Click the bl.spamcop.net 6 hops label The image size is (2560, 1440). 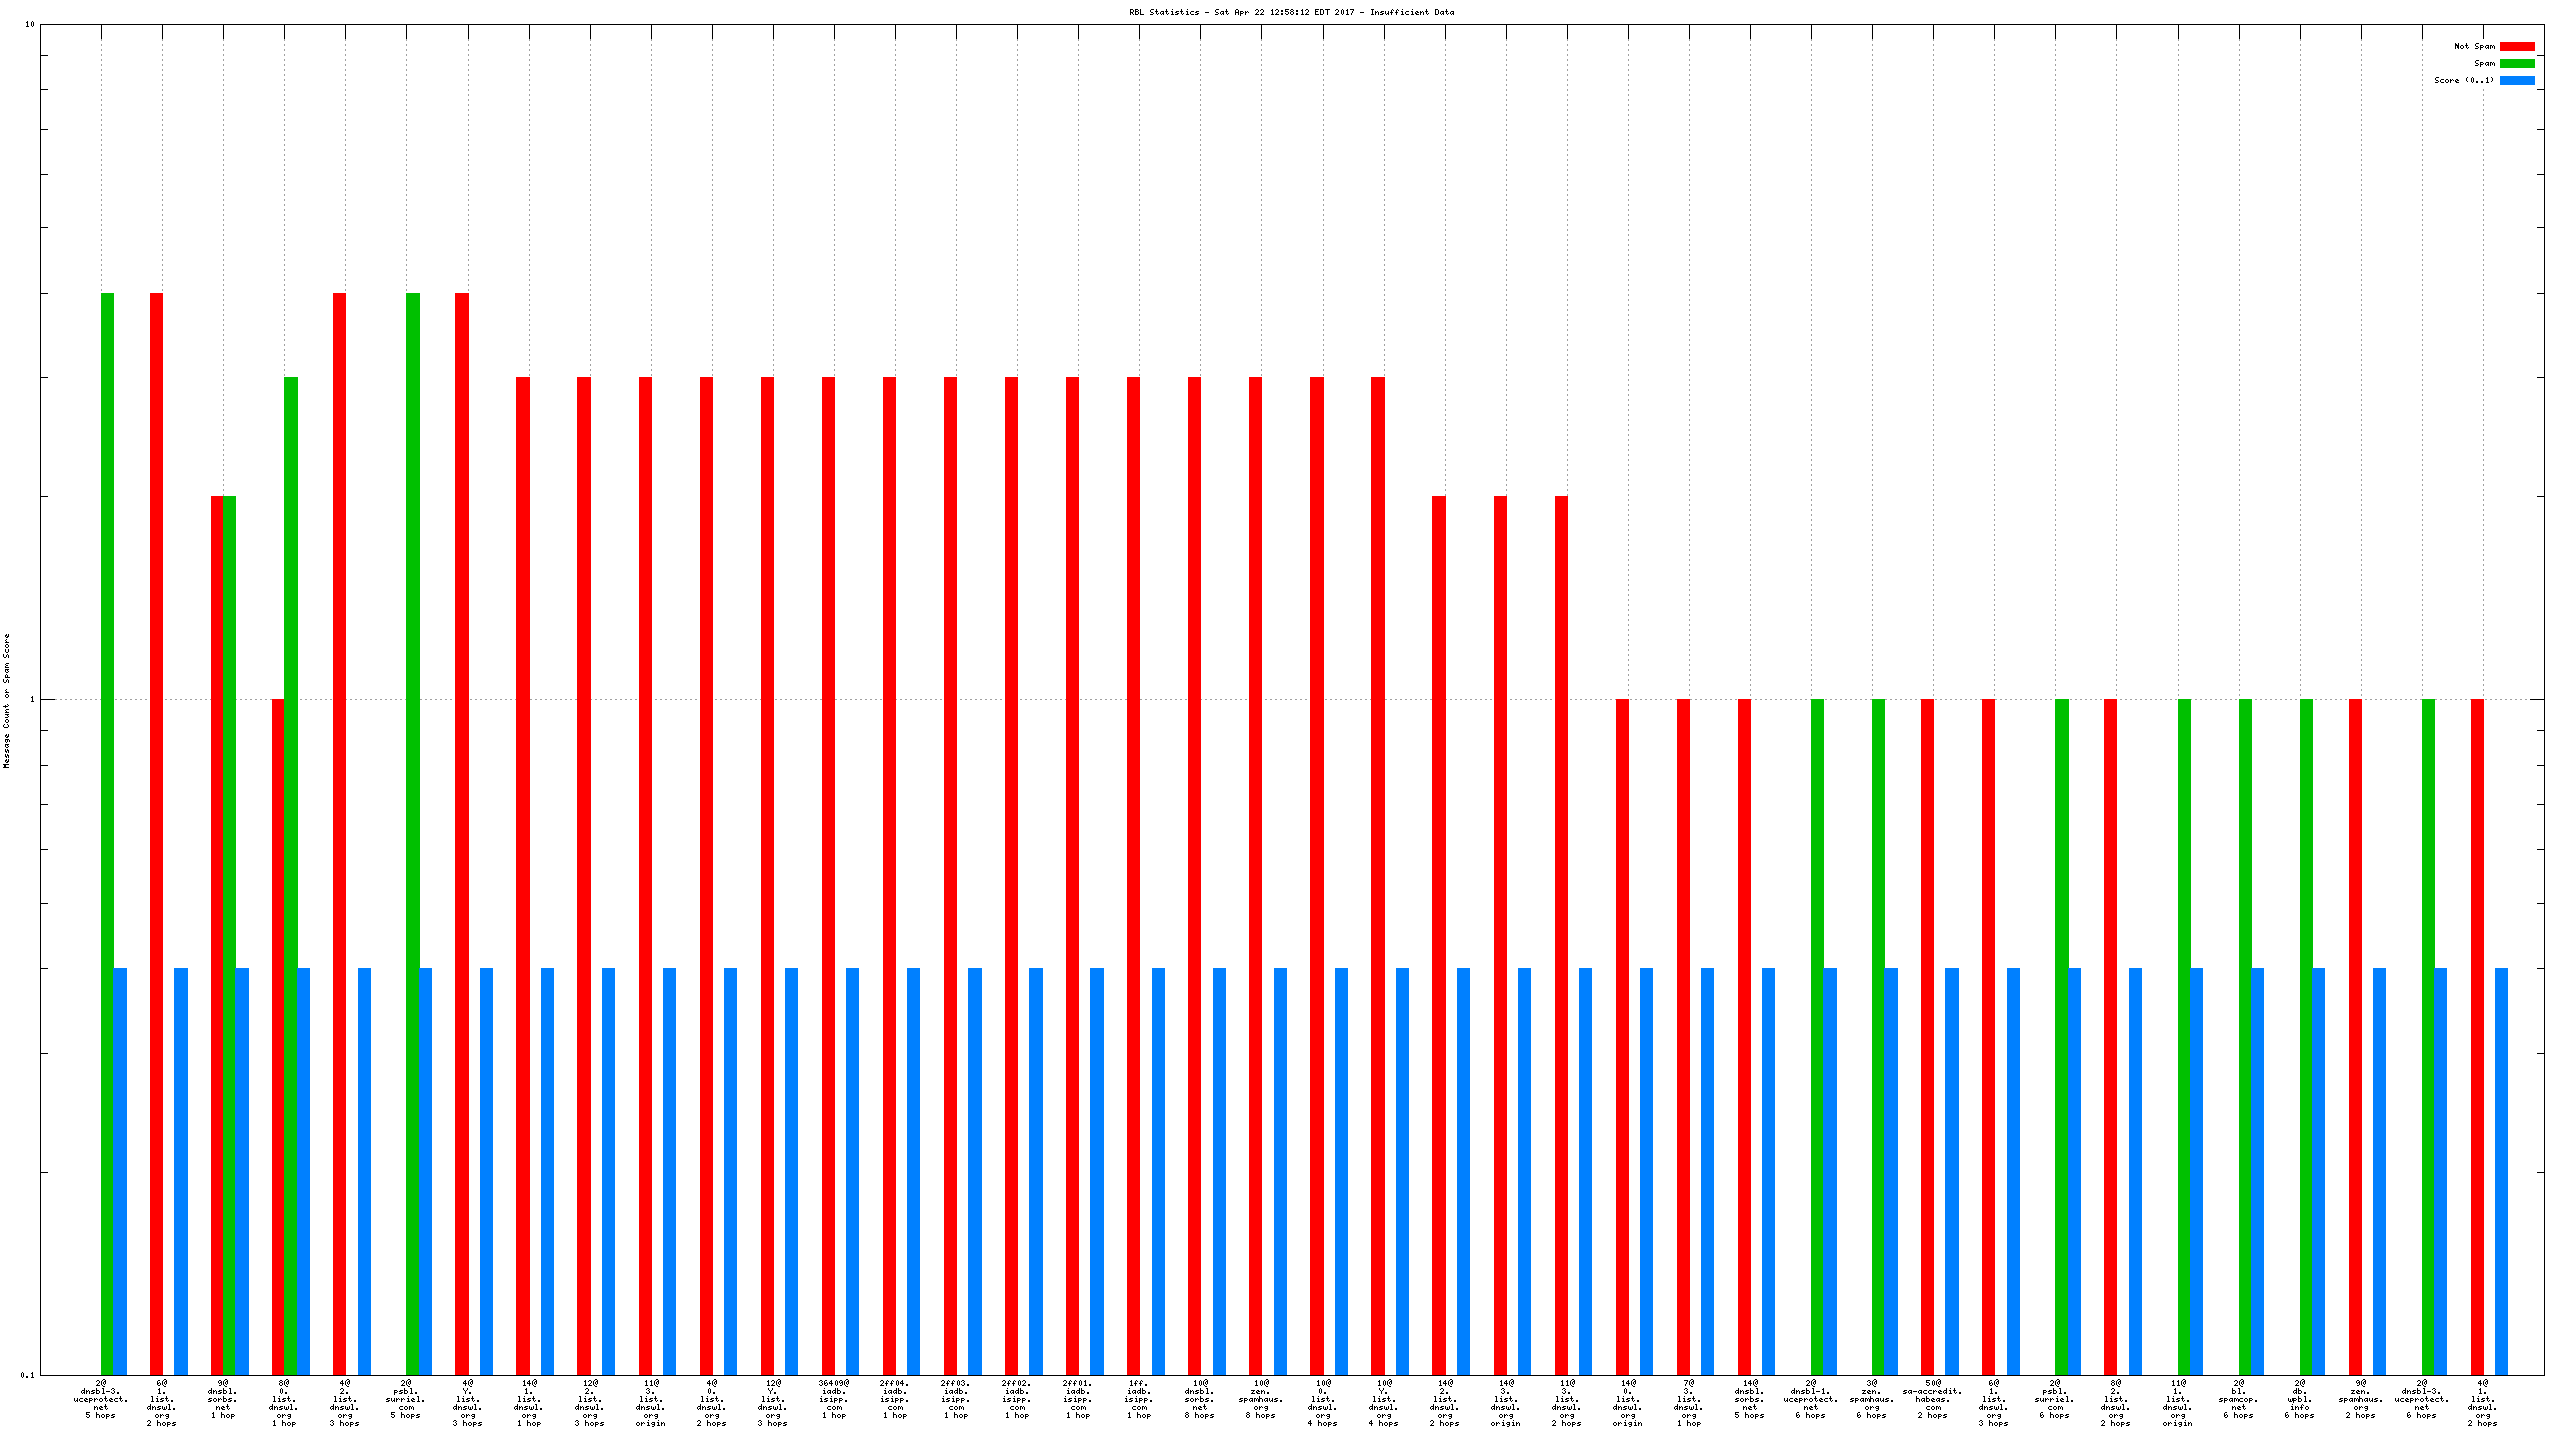click(x=2238, y=1398)
